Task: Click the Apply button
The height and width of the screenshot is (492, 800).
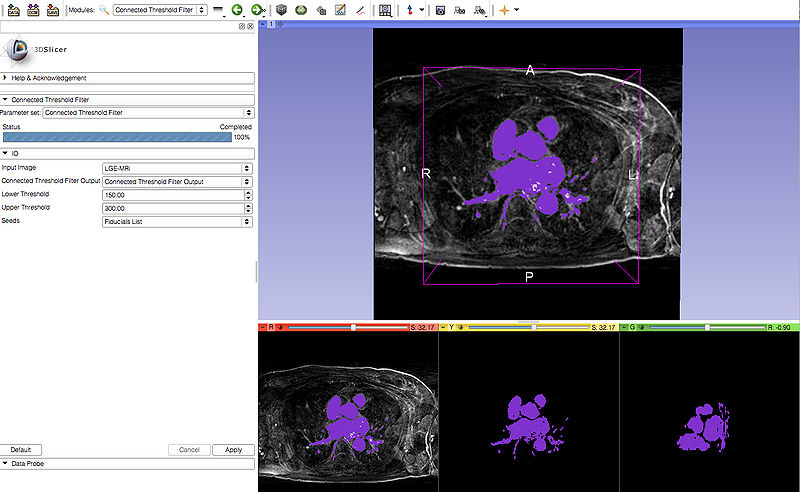Action: [x=233, y=450]
